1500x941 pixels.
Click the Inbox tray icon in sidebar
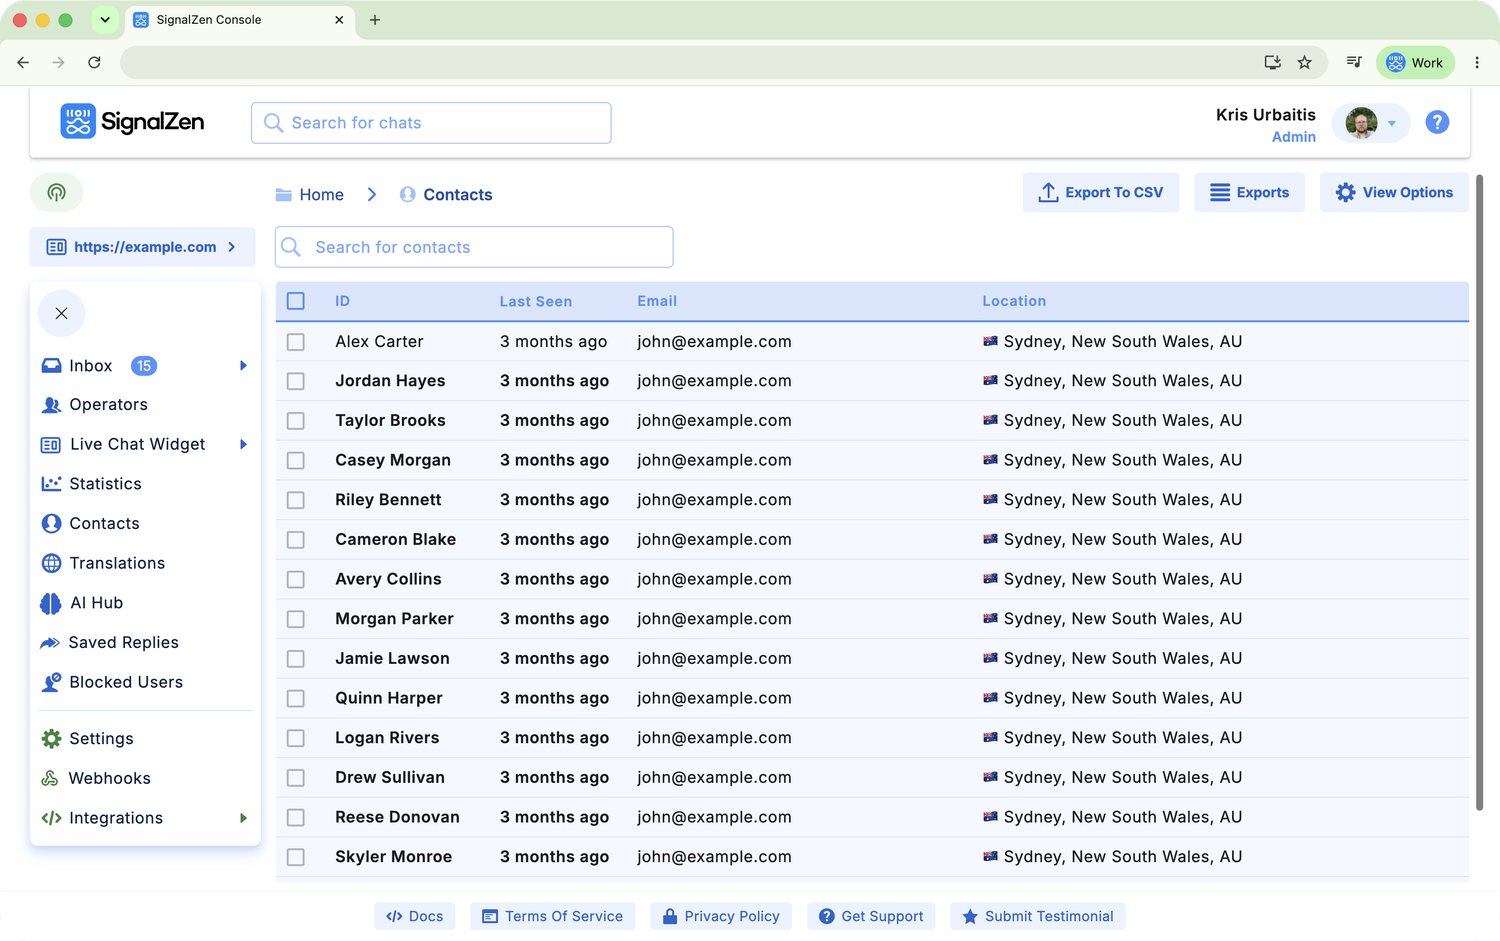click(x=51, y=366)
